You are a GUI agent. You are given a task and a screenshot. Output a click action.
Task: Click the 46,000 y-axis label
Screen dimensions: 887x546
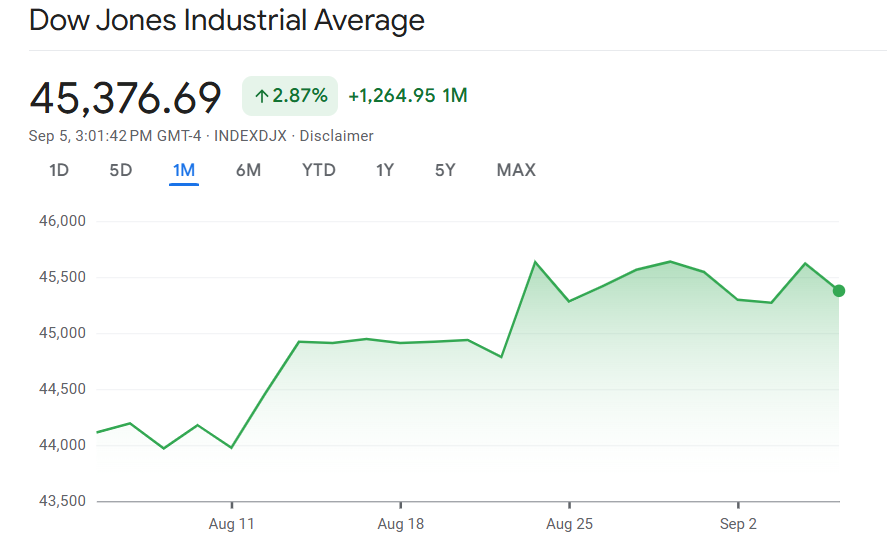coord(61,221)
